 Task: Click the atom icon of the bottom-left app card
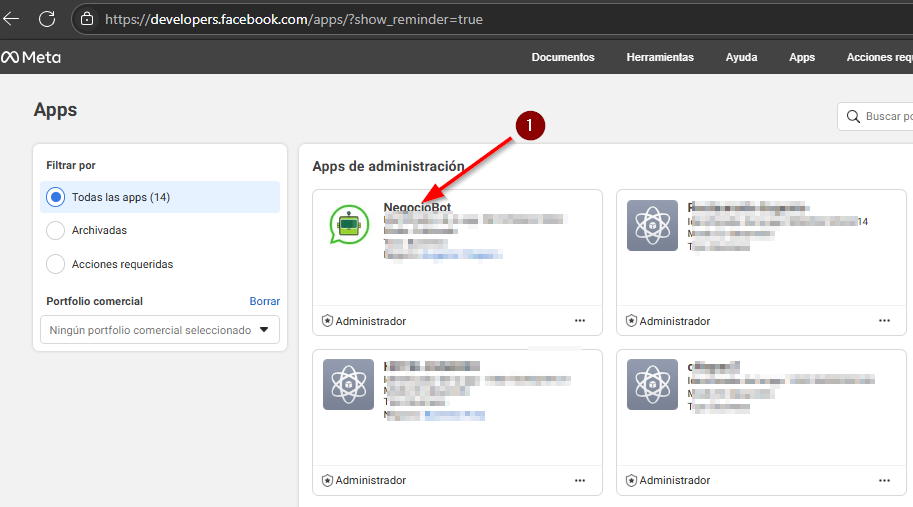point(348,384)
